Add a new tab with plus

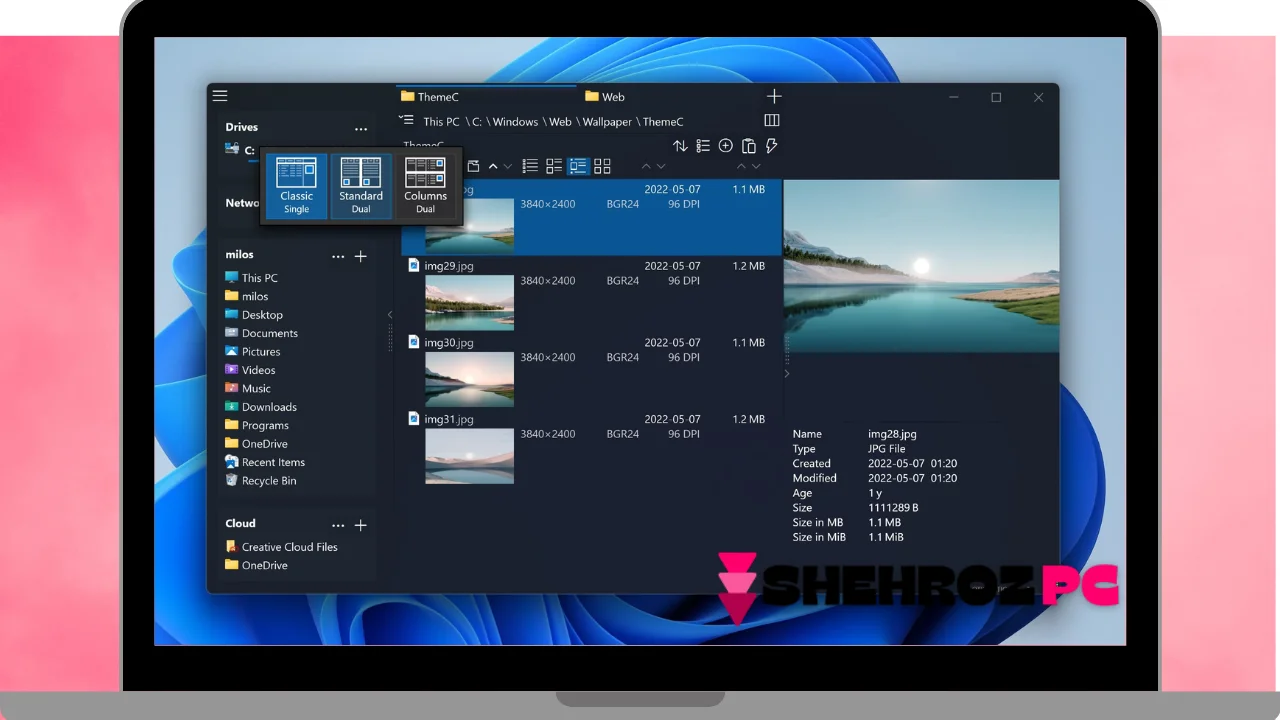click(x=774, y=96)
